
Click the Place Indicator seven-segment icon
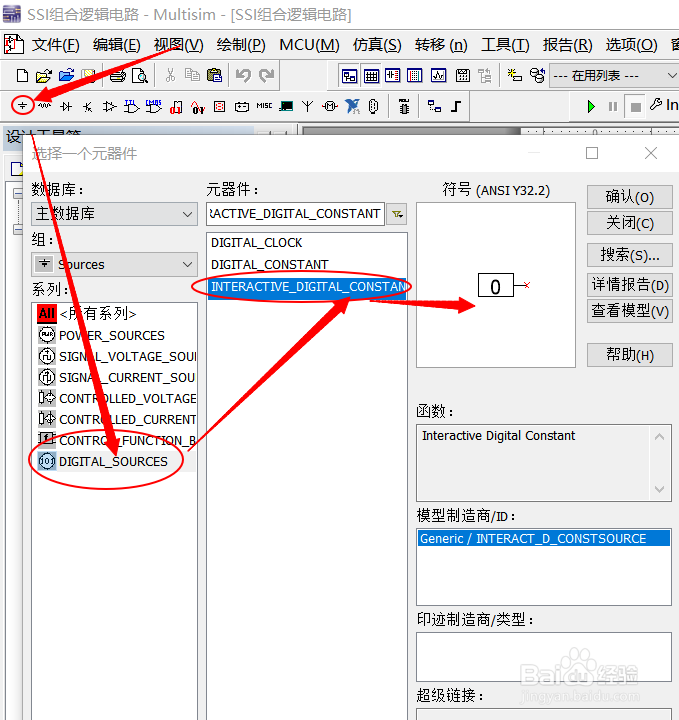click(219, 107)
